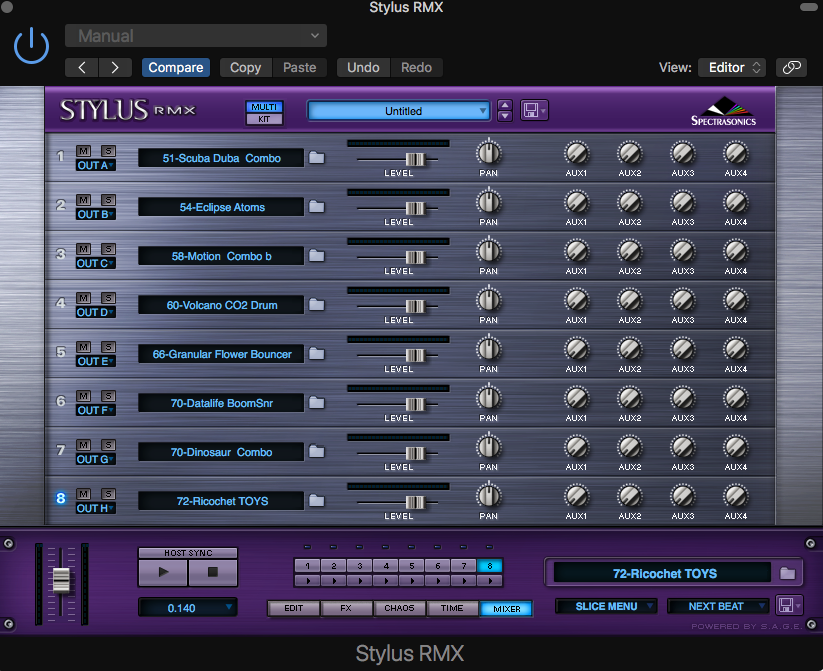This screenshot has height=671, width=823.
Task: Click the Paste button
Action: click(300, 67)
